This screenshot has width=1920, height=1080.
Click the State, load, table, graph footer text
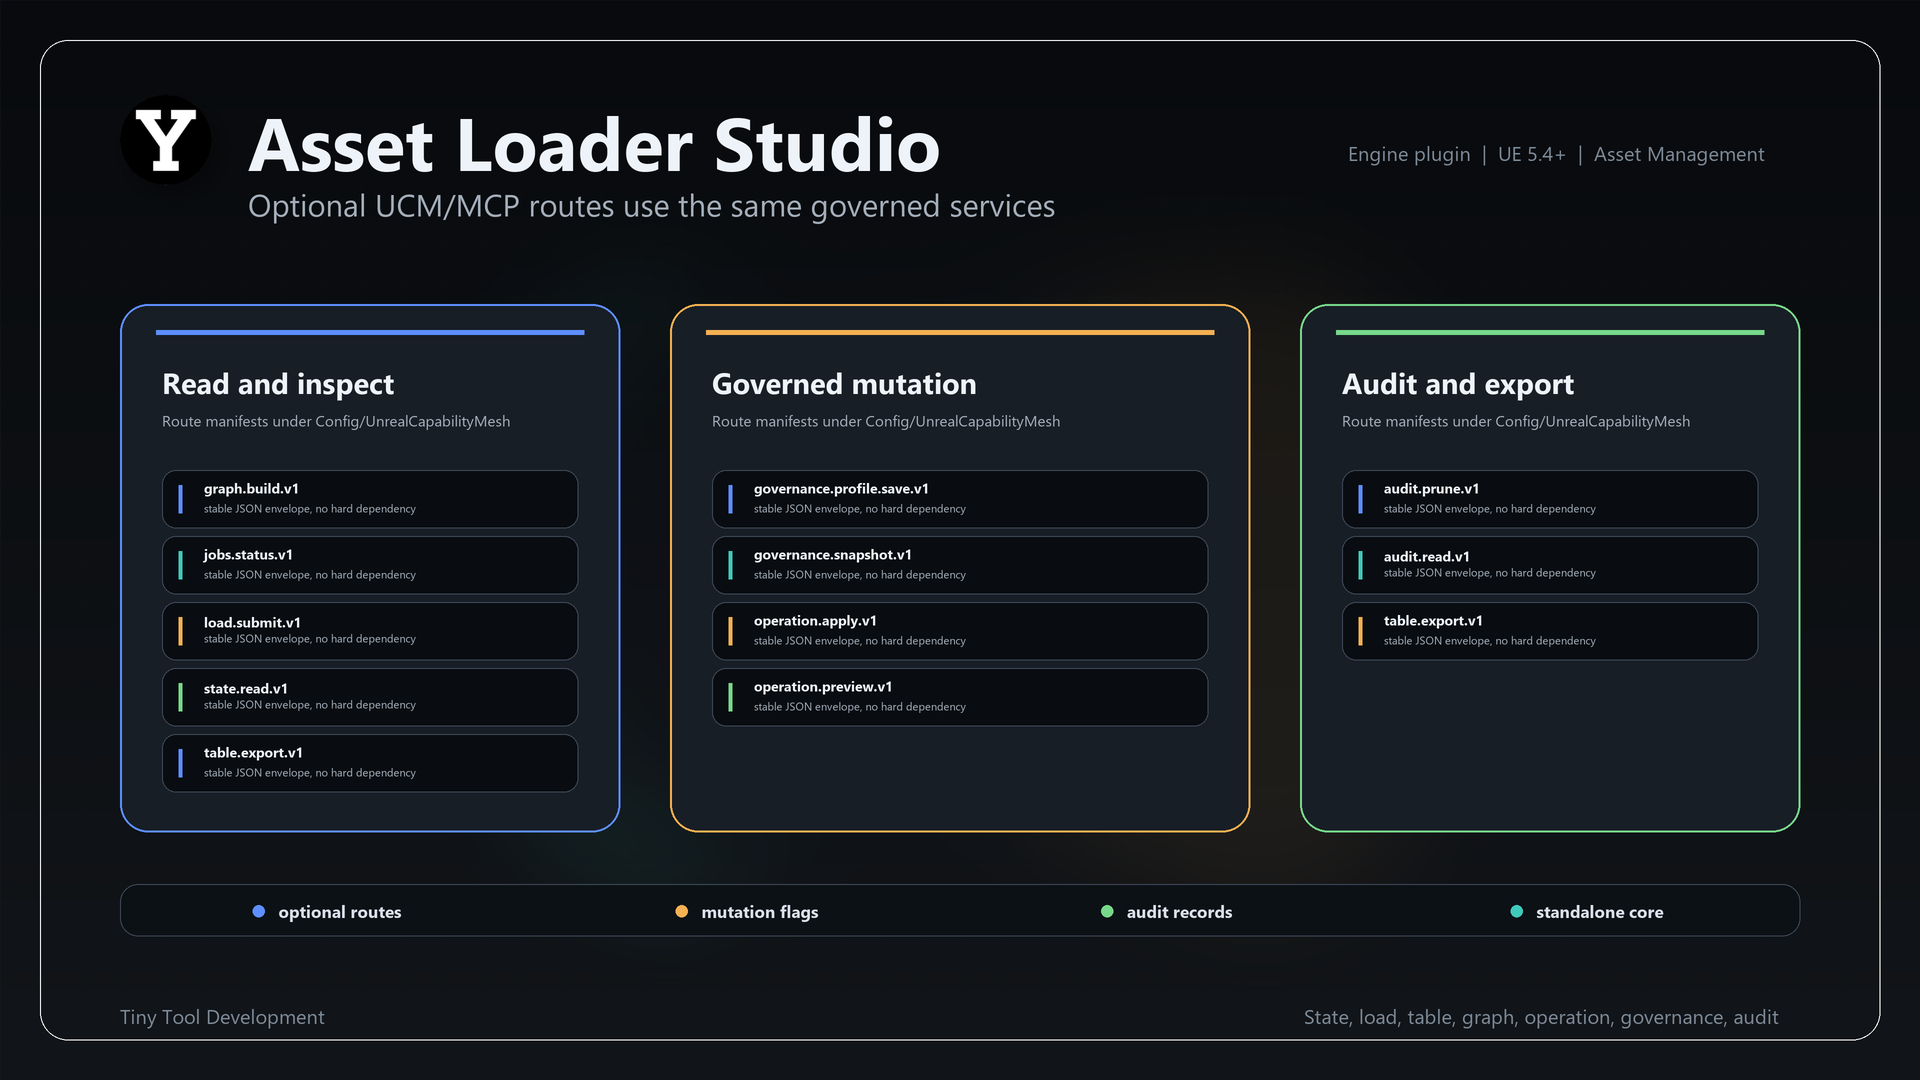[x=1541, y=1017]
